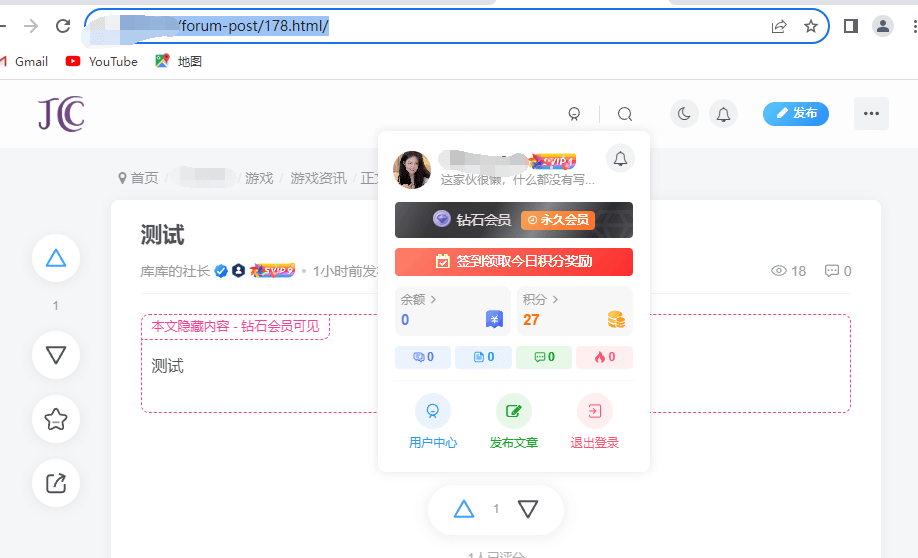Open notification bell inside the user popup
This screenshot has width=918, height=558.
coord(620,159)
